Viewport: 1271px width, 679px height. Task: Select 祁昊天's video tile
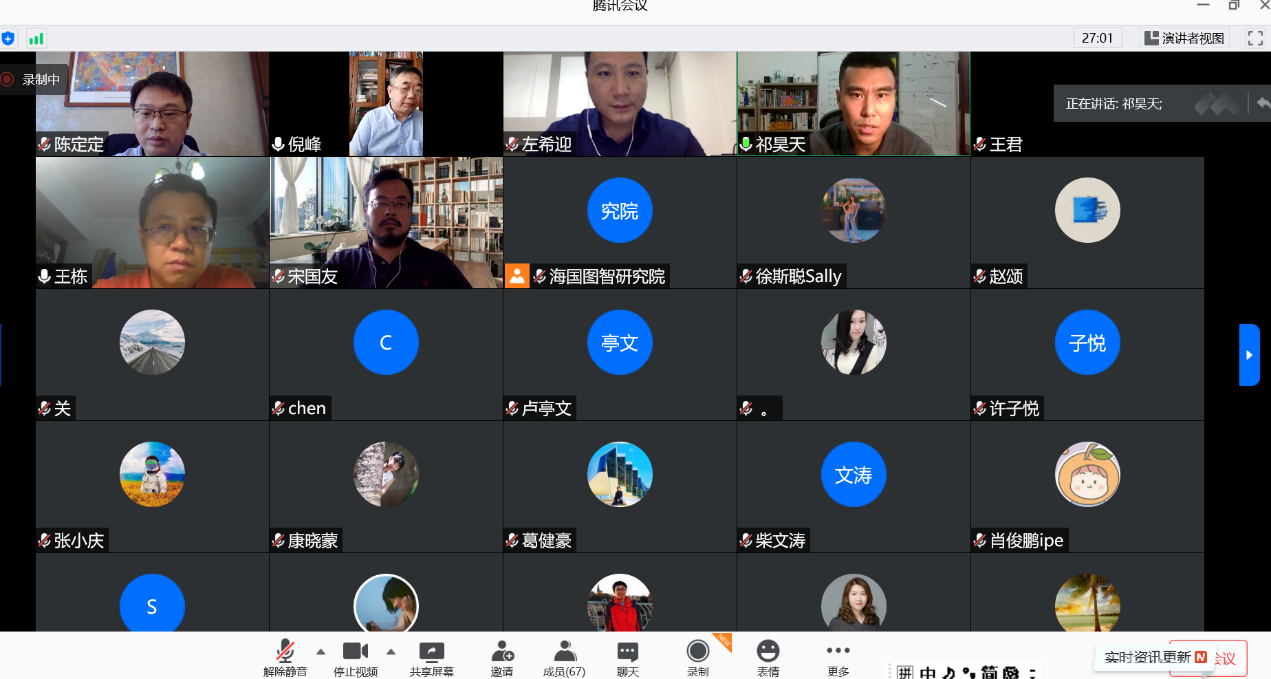coord(853,104)
